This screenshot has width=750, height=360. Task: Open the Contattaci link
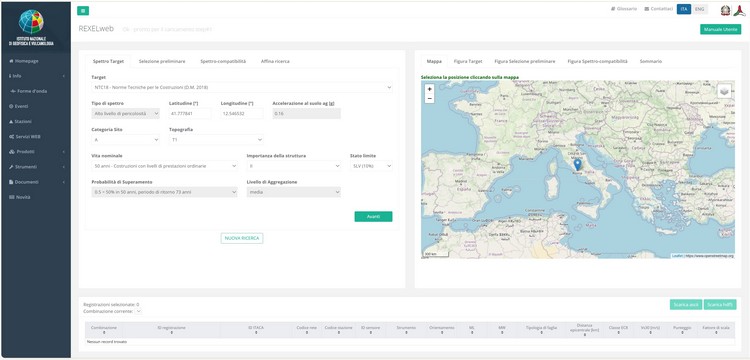coord(659,9)
